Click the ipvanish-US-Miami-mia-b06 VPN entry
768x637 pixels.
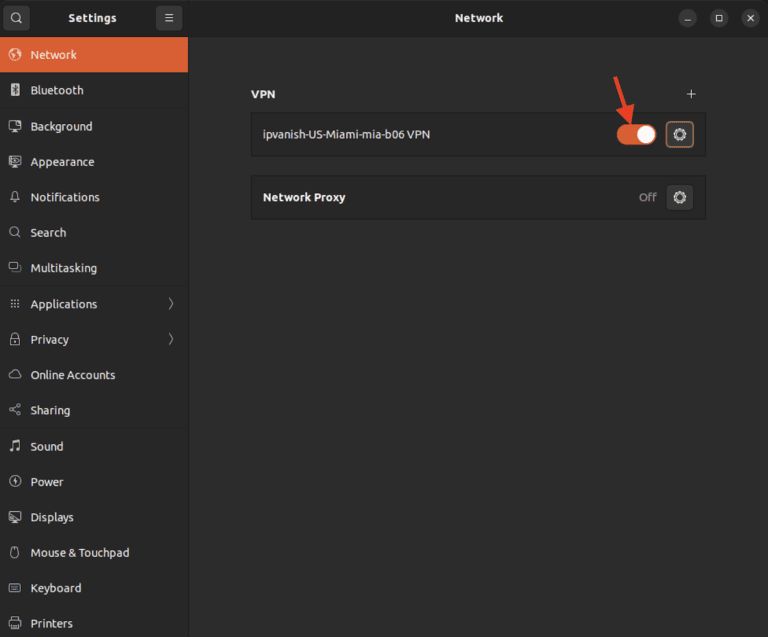point(346,134)
